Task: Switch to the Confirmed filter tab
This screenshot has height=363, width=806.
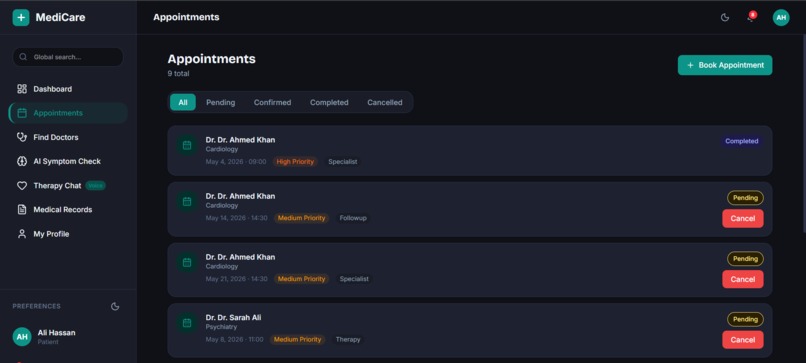Action: 272,102
